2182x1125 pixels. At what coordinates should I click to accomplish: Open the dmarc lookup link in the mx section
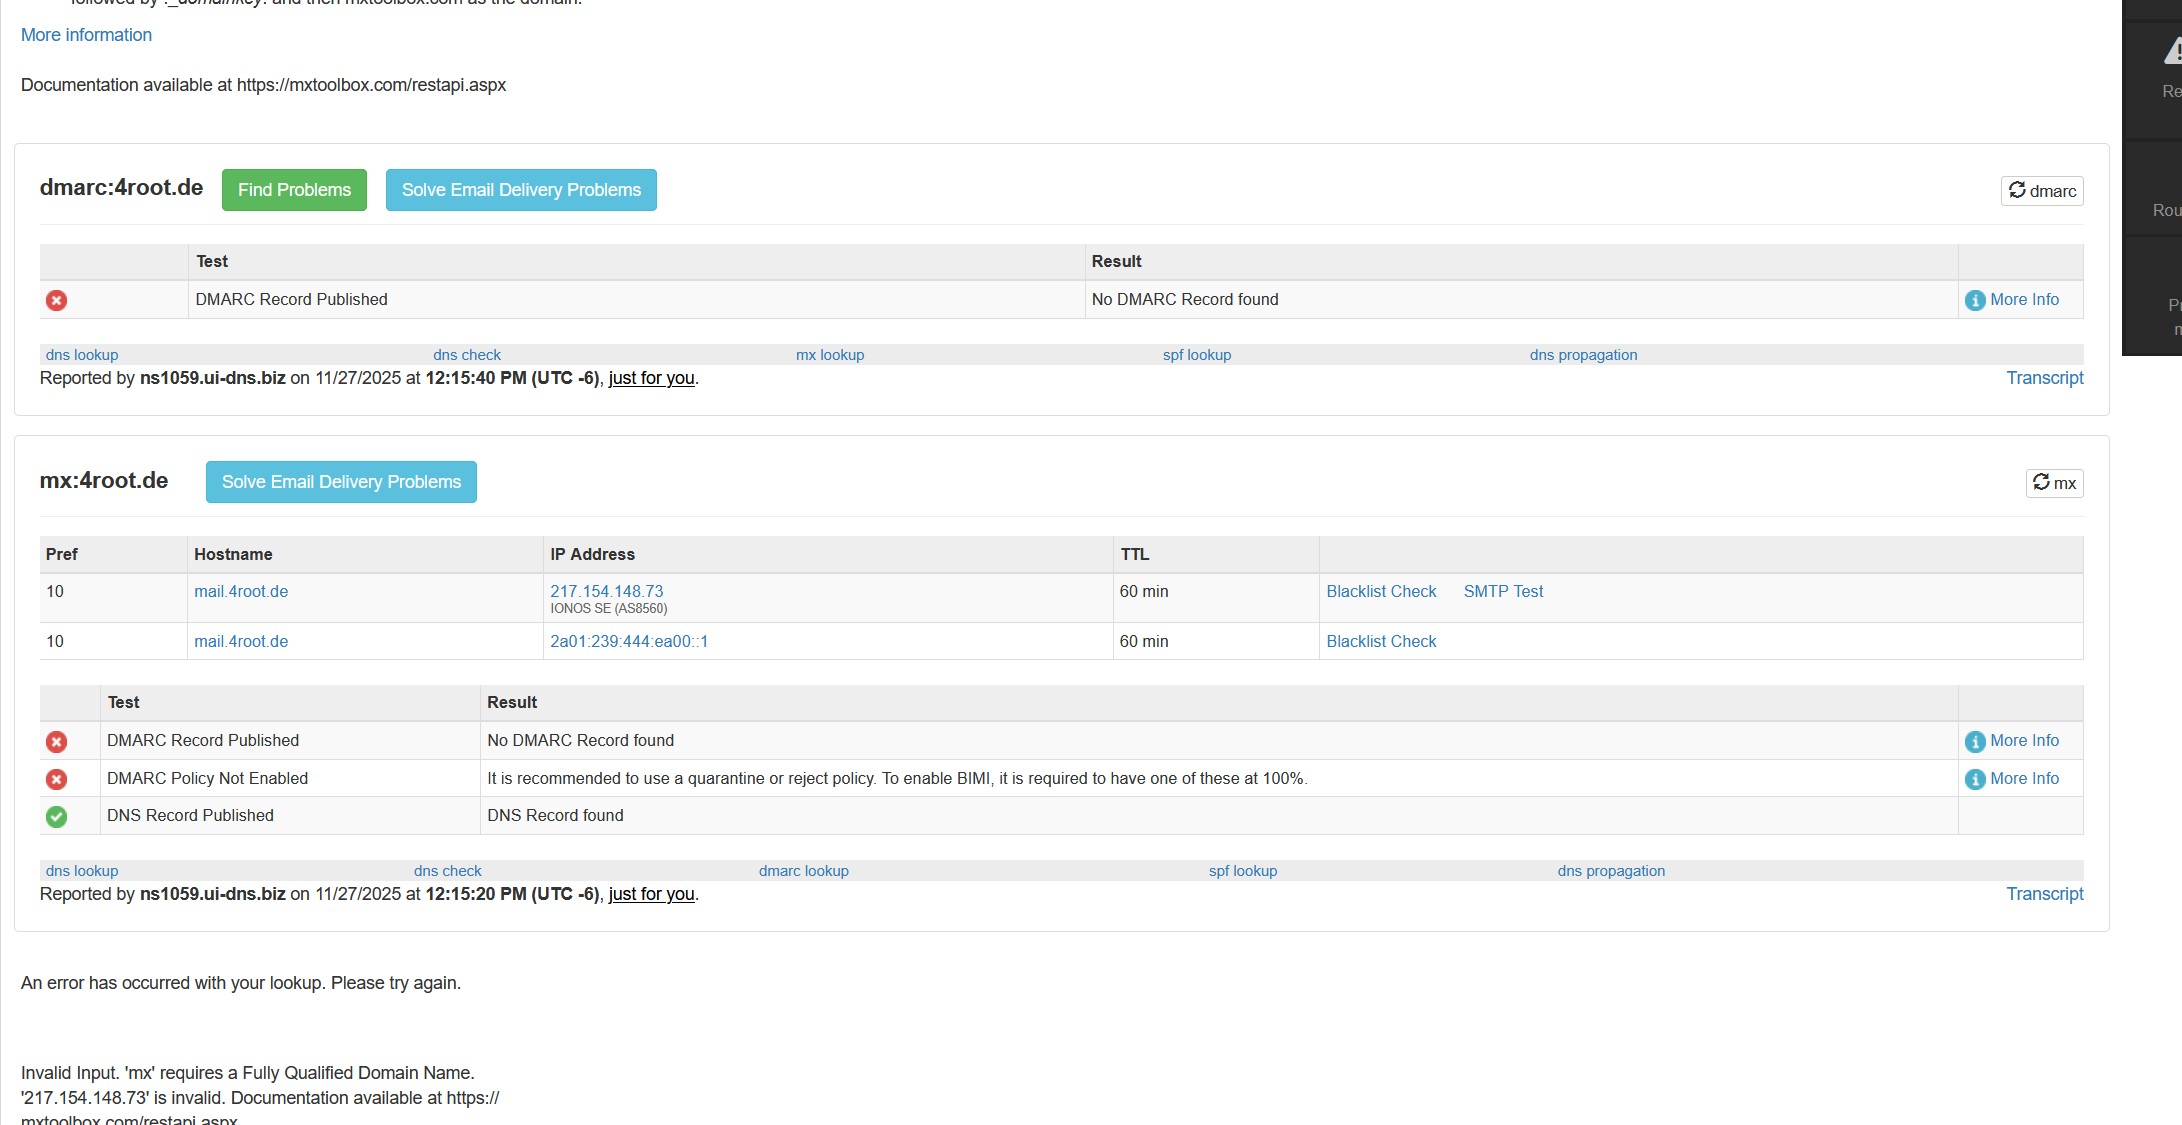(803, 871)
